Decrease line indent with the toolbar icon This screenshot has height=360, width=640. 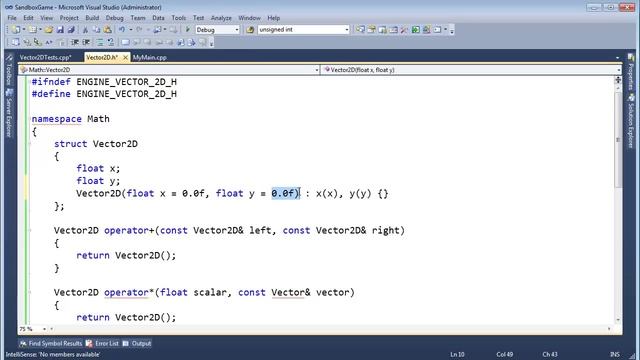coord(75,42)
